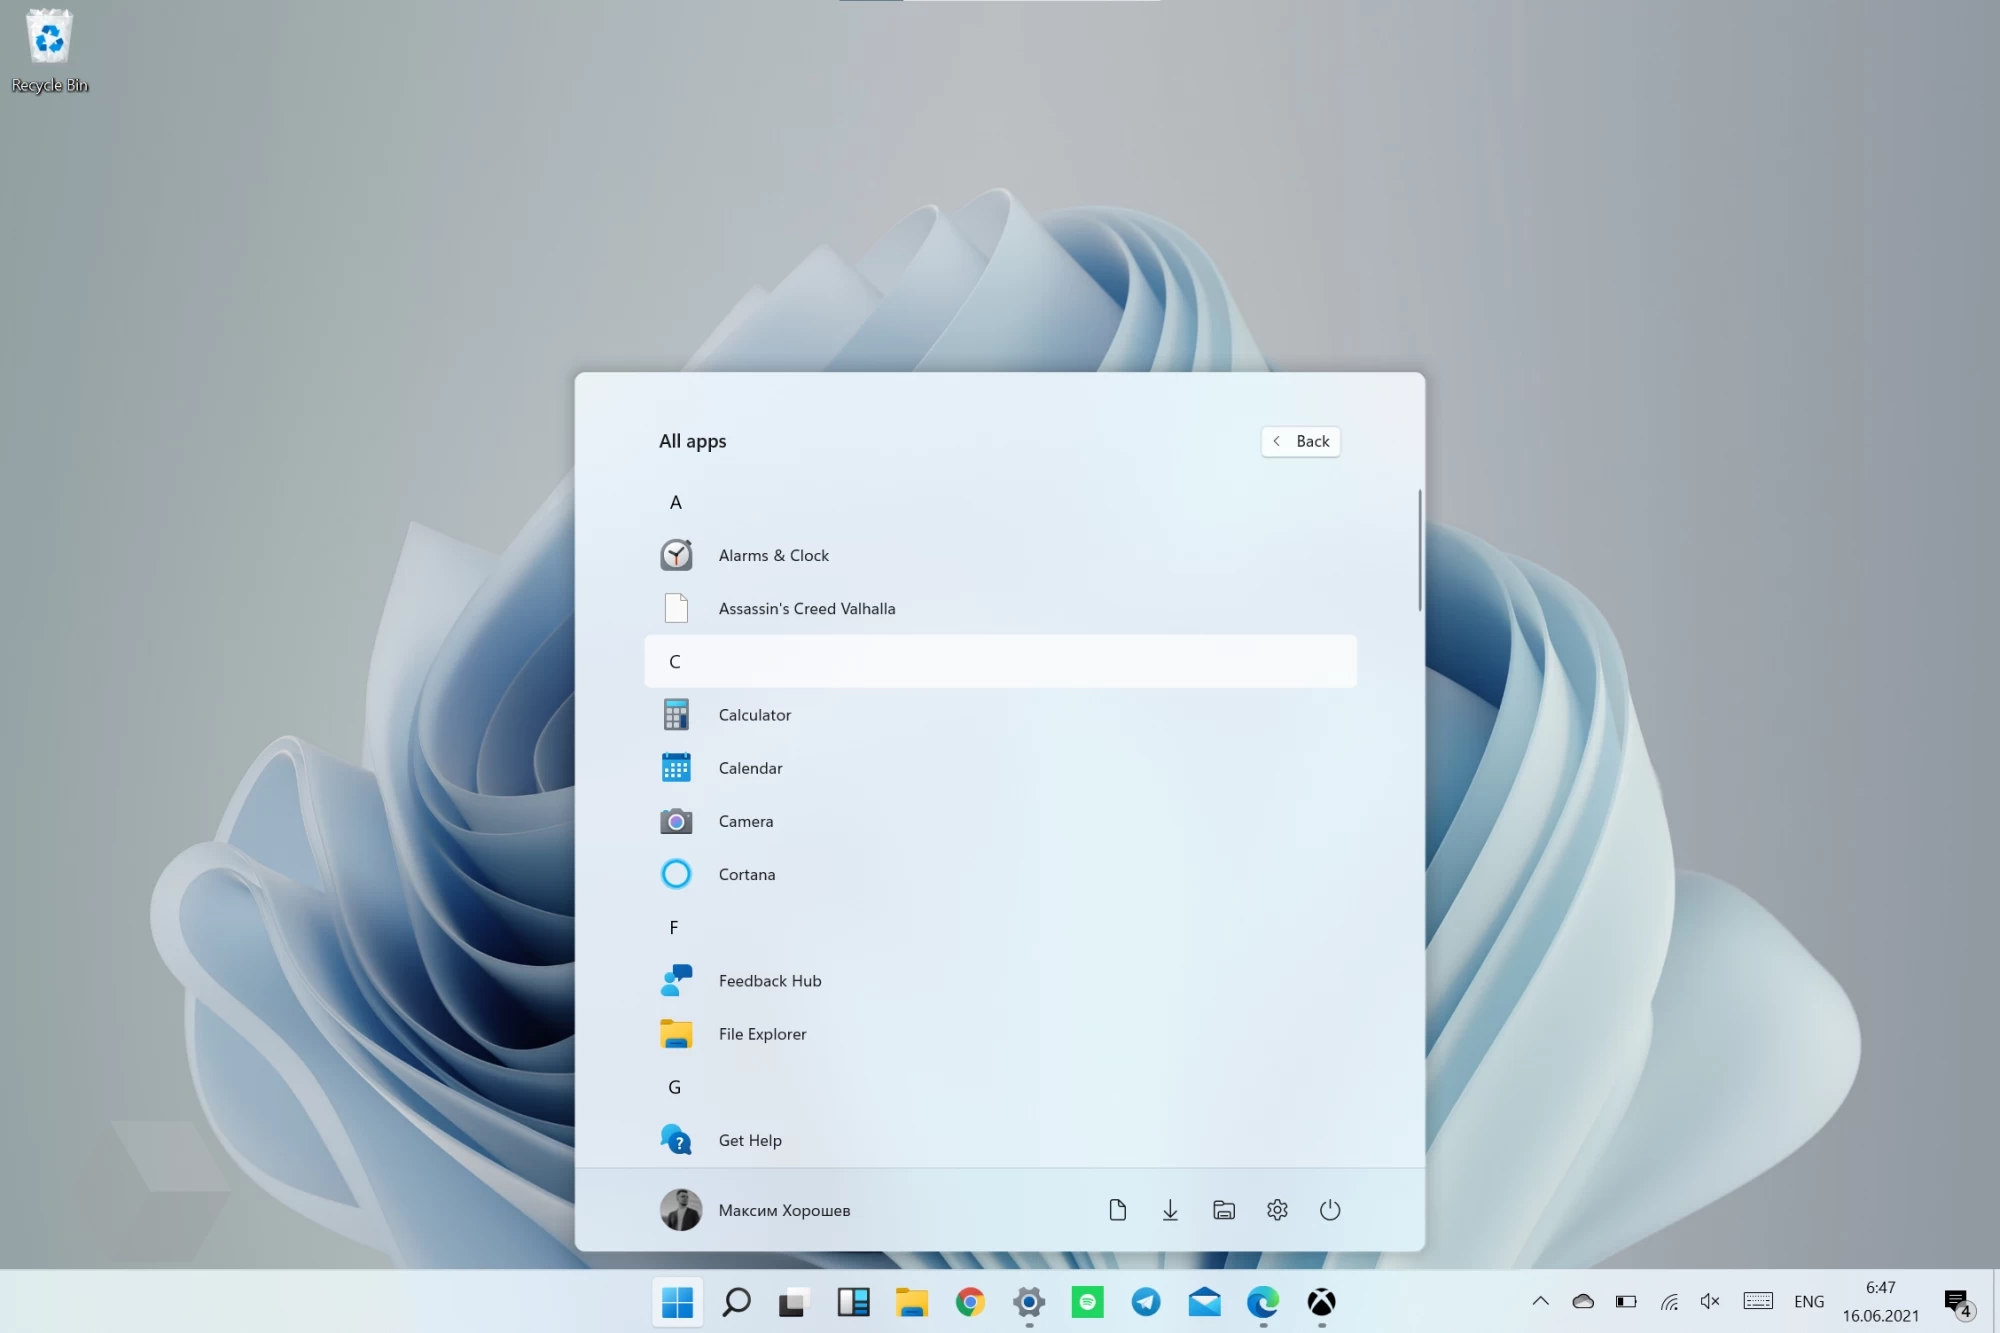Select the letter G section header
This screenshot has height=1333, width=2000.
(675, 1087)
